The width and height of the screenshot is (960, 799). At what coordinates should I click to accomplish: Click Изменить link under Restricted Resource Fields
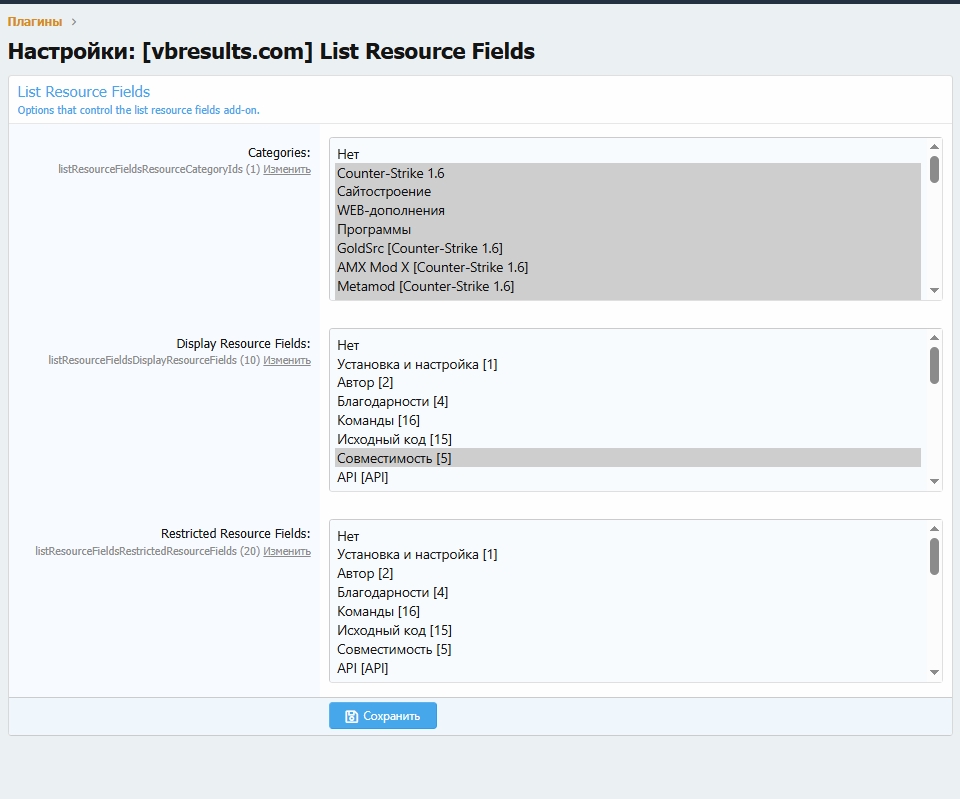(x=287, y=551)
